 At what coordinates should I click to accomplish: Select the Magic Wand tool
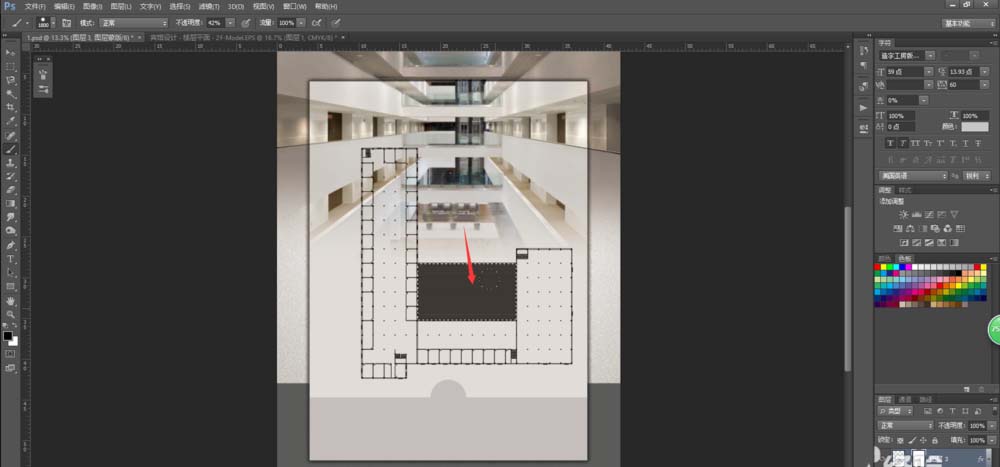coord(10,94)
